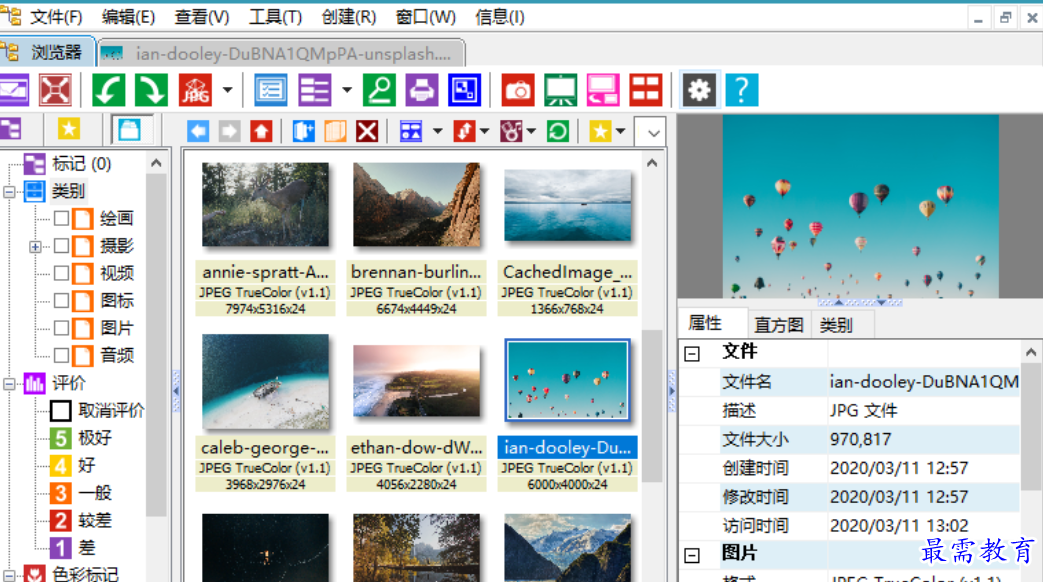Select the annie-spratt deer thumbnail
Screen dimensions: 1043x582
(x=265, y=205)
